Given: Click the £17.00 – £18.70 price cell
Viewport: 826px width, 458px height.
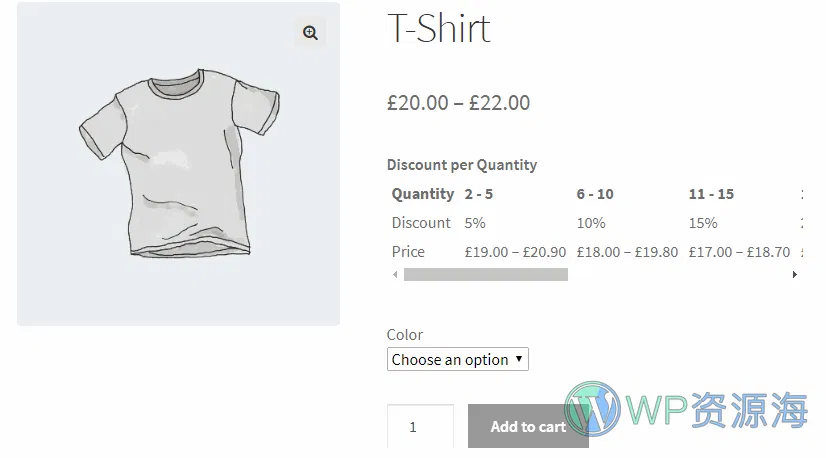Looking at the screenshot, I should pos(739,252).
